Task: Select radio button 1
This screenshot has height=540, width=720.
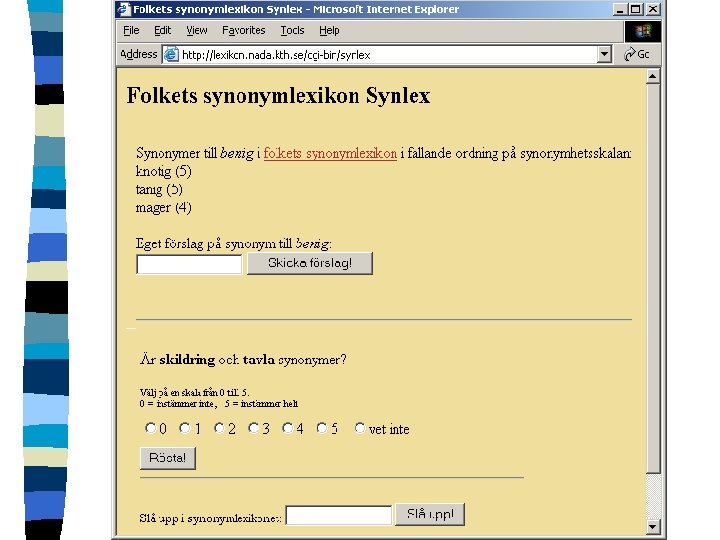Action: (185, 428)
